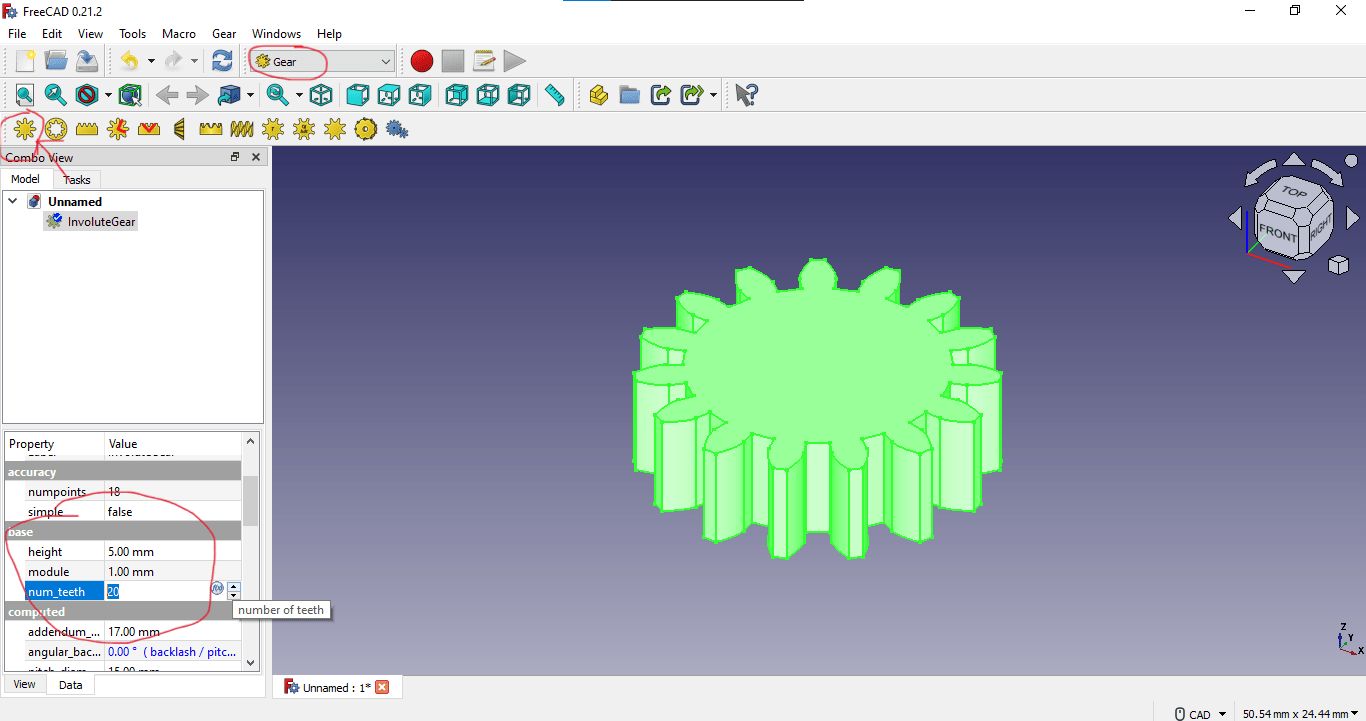This screenshot has width=1366, height=721.
Task: Switch to the Tasks tab
Action: click(x=77, y=180)
